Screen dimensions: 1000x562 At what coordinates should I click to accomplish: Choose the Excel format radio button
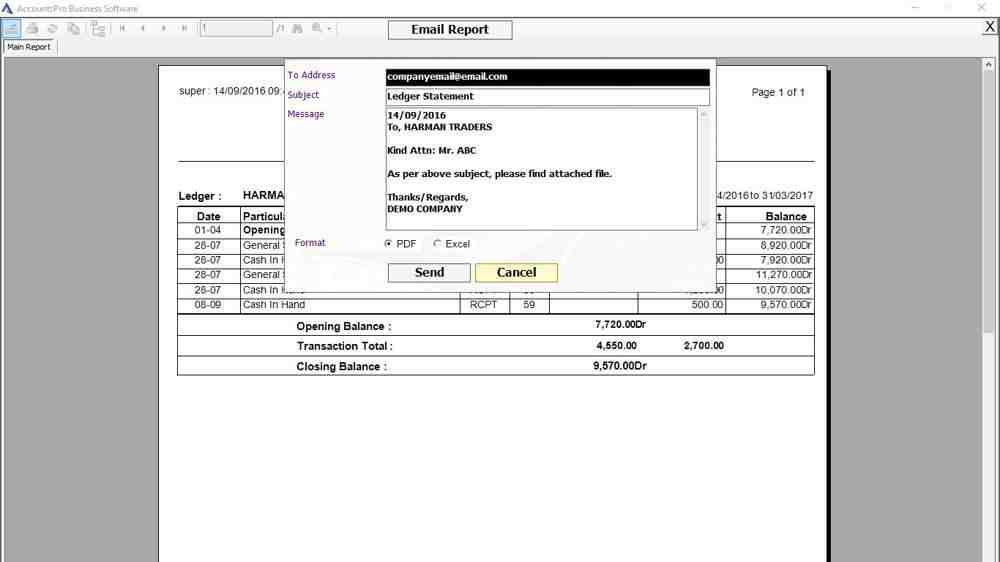tap(437, 244)
